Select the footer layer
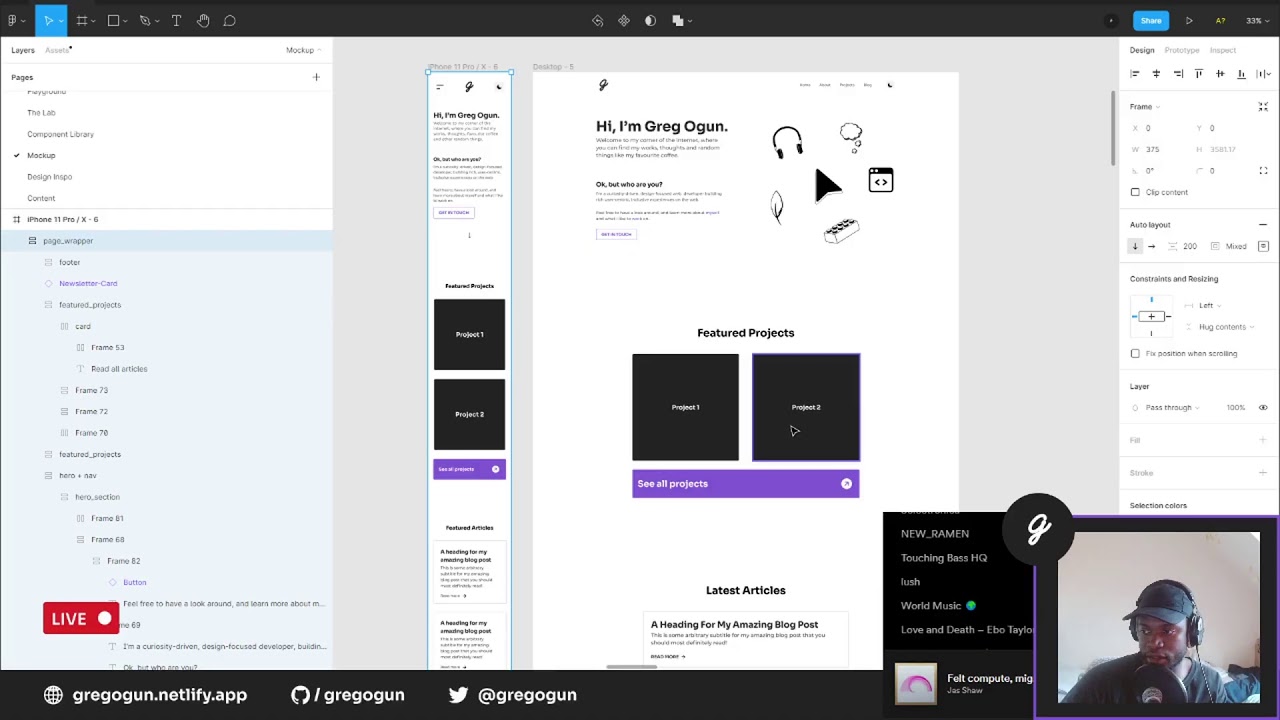Screen dimensions: 1280x720 tap(69, 262)
